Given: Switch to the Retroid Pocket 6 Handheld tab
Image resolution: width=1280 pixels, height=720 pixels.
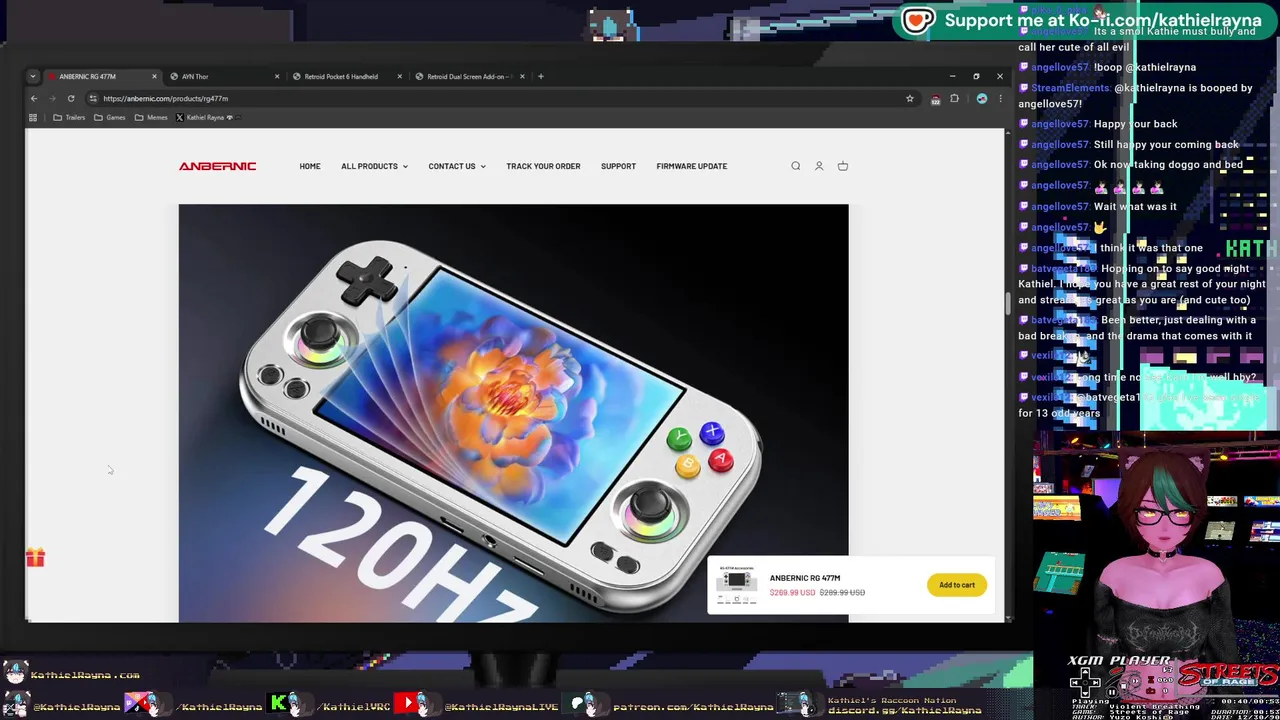Looking at the screenshot, I should coord(346,76).
